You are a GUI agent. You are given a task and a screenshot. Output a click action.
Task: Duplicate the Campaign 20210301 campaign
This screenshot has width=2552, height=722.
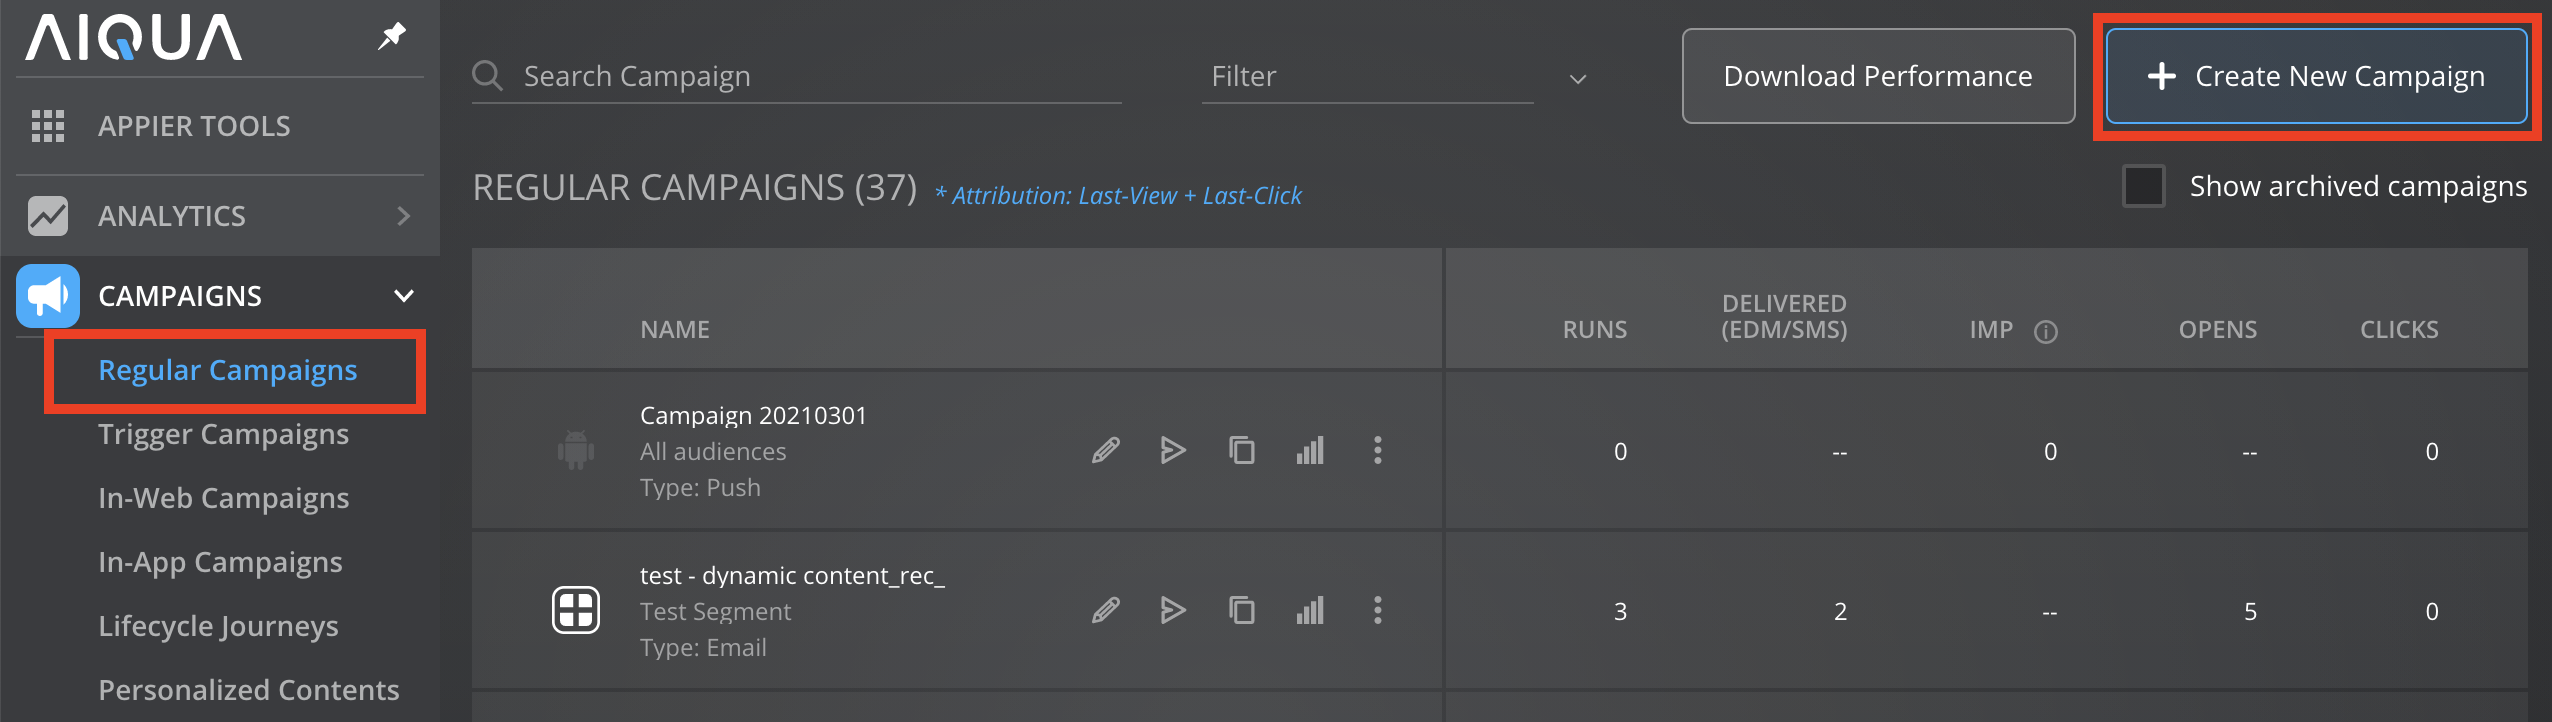click(x=1241, y=451)
